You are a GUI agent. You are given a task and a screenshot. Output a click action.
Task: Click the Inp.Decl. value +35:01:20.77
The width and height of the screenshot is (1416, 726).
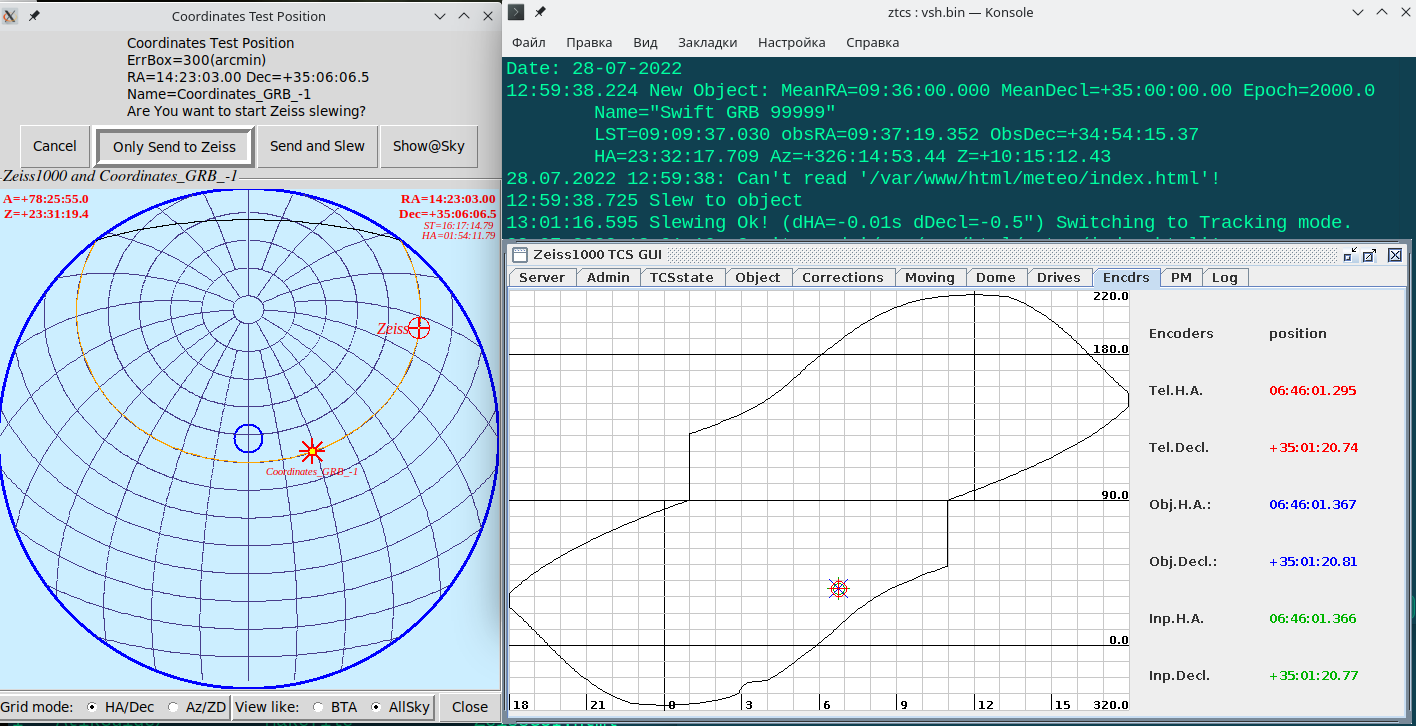pyautogui.click(x=1313, y=676)
